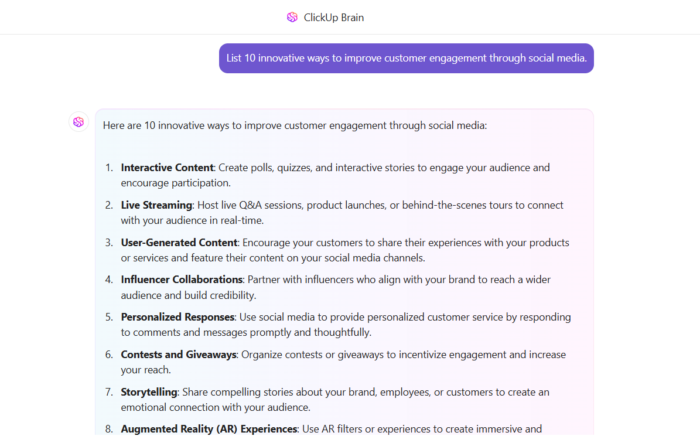Select the purple user prompt message bubble
This screenshot has height=446, width=700.
point(406,58)
